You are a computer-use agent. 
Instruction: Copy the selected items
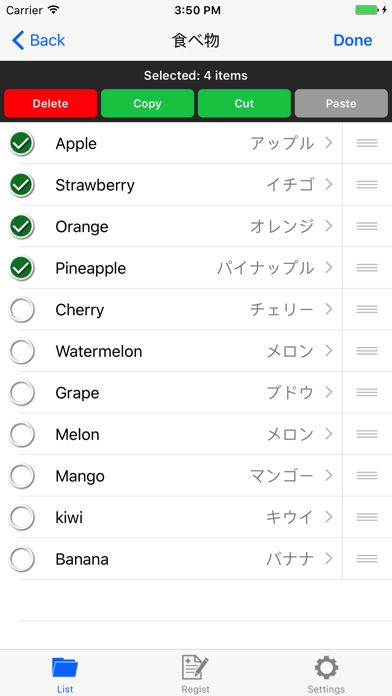coord(147,103)
